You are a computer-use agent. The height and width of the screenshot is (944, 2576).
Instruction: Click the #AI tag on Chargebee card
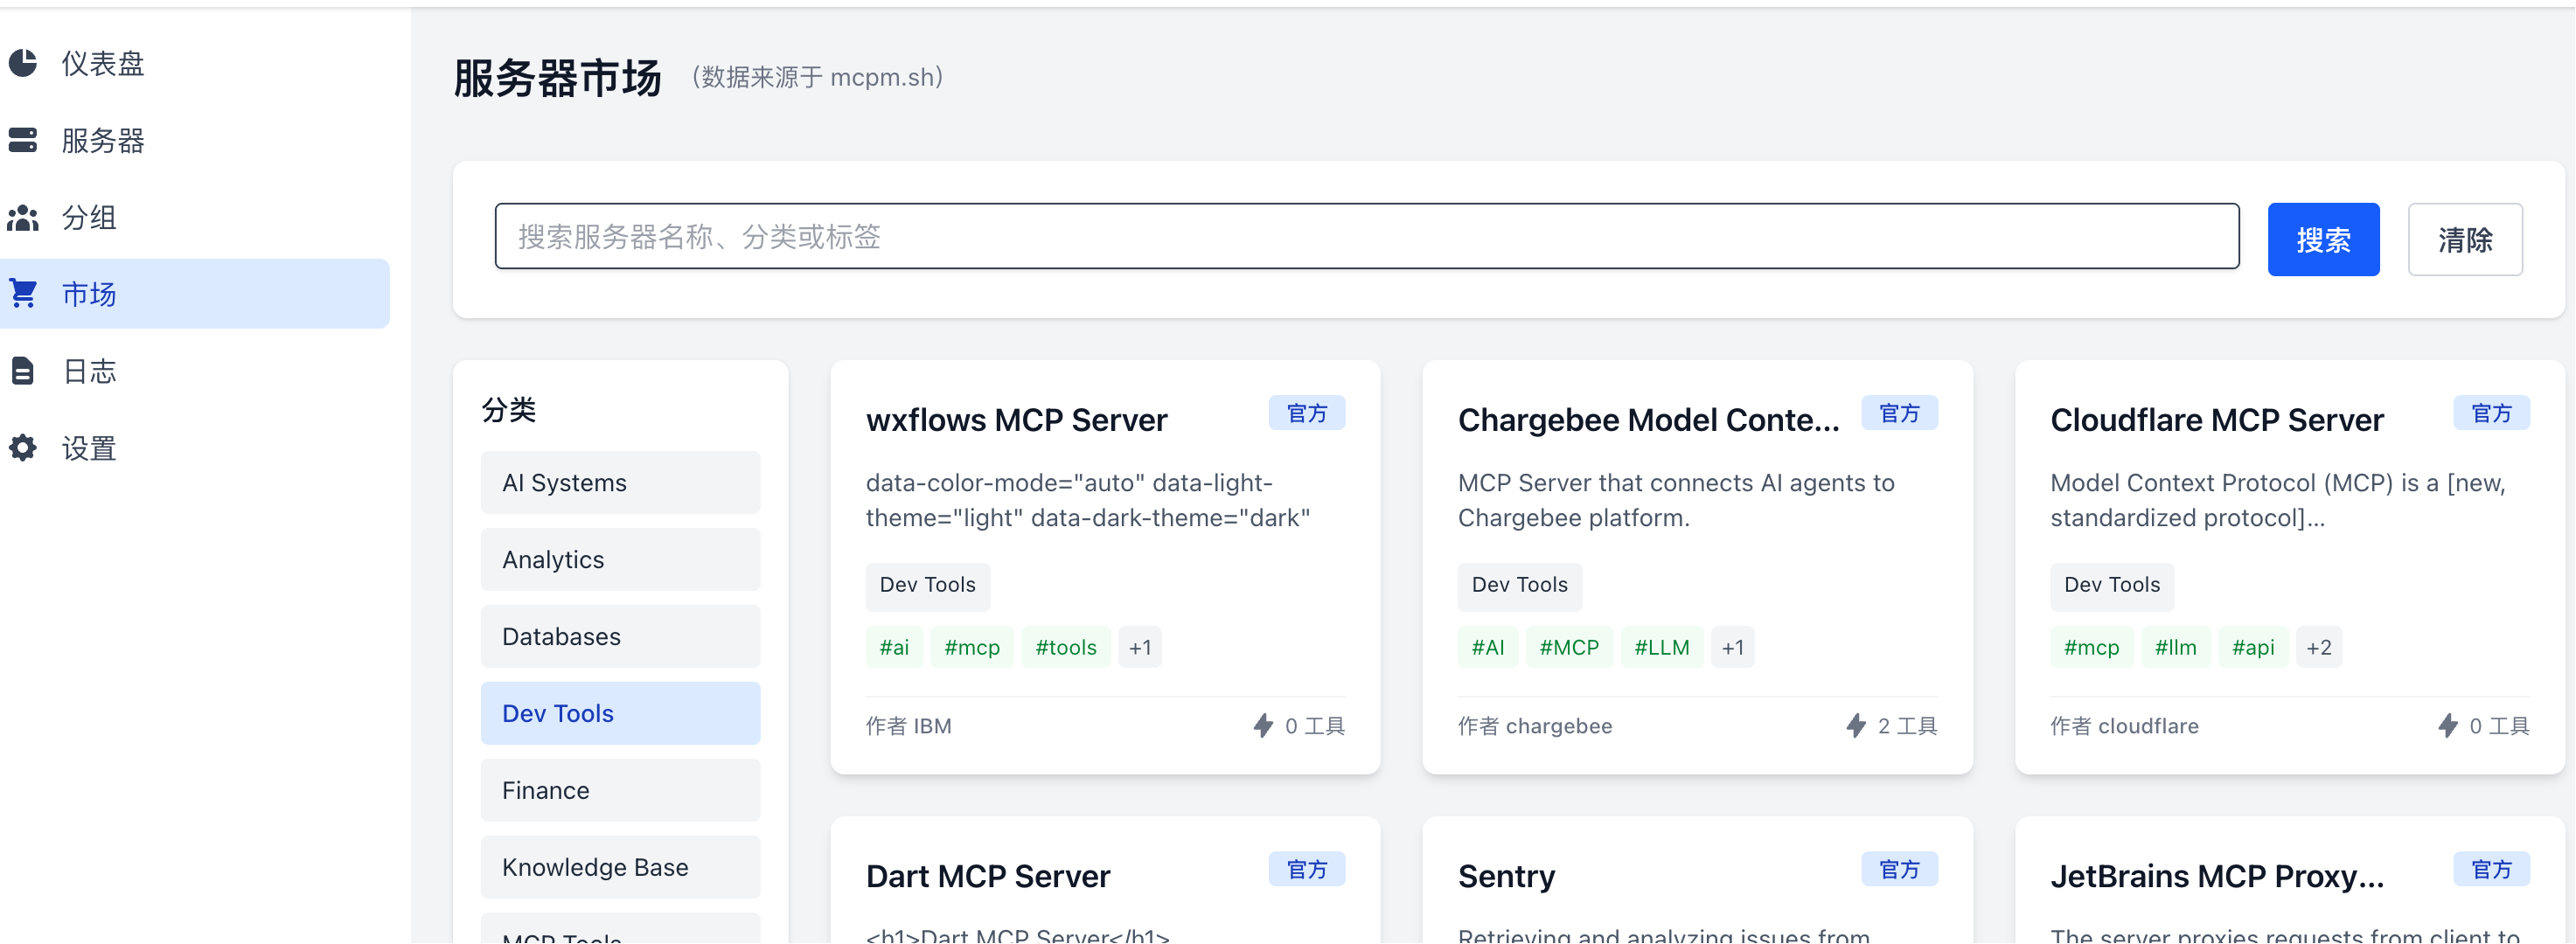1488,648
